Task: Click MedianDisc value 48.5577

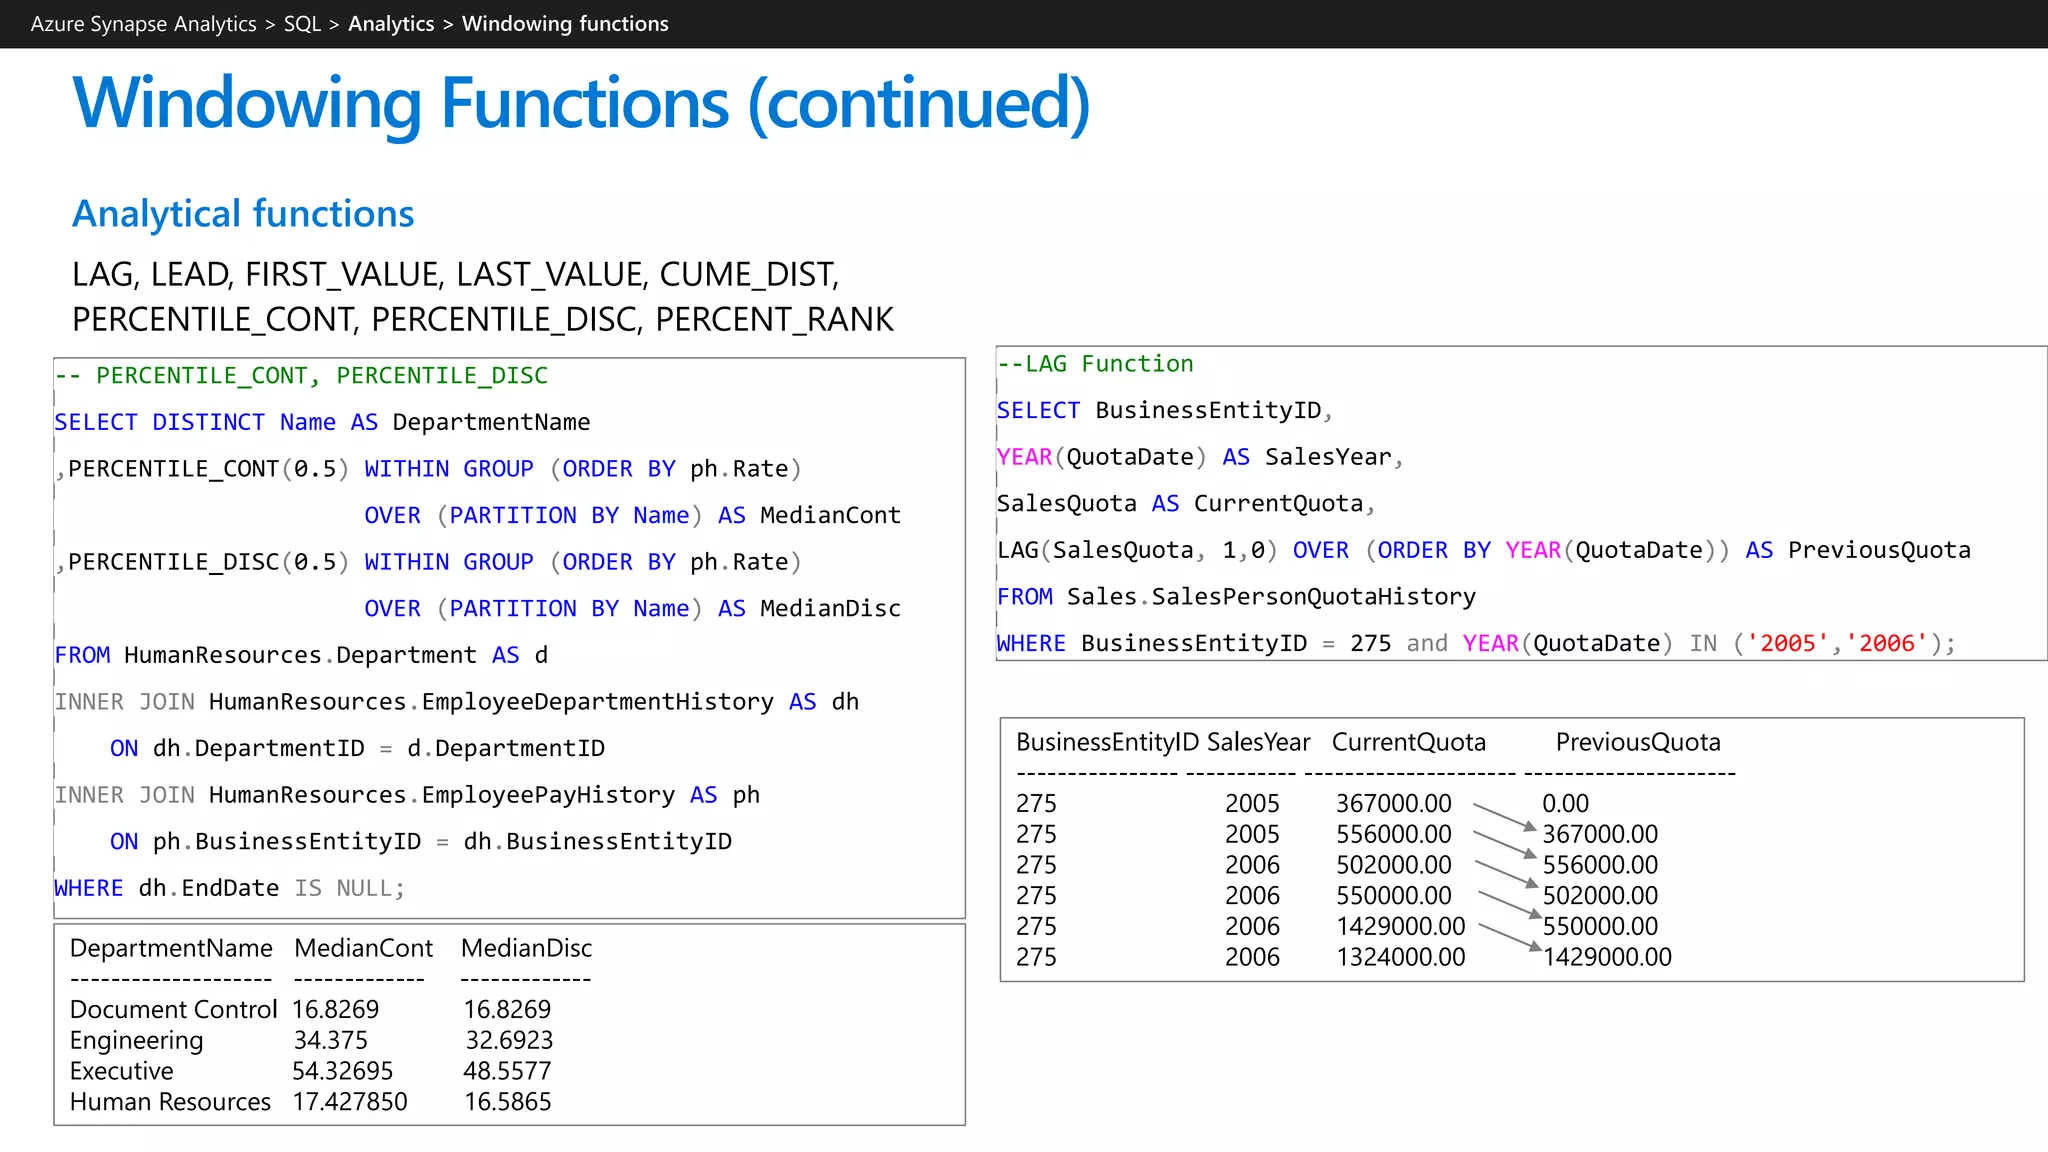Action: coord(507,1071)
